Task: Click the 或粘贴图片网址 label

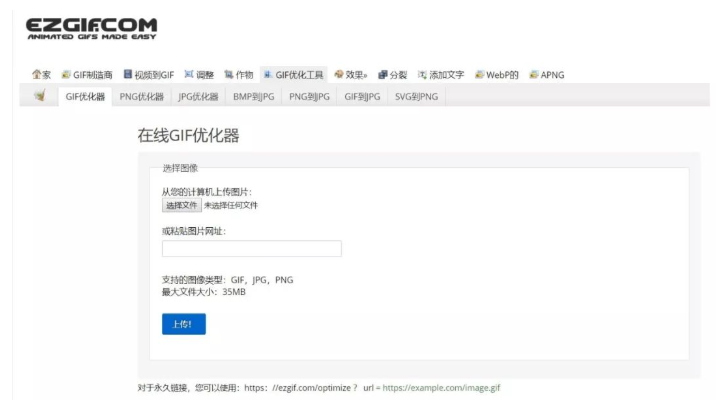Action: click(194, 231)
